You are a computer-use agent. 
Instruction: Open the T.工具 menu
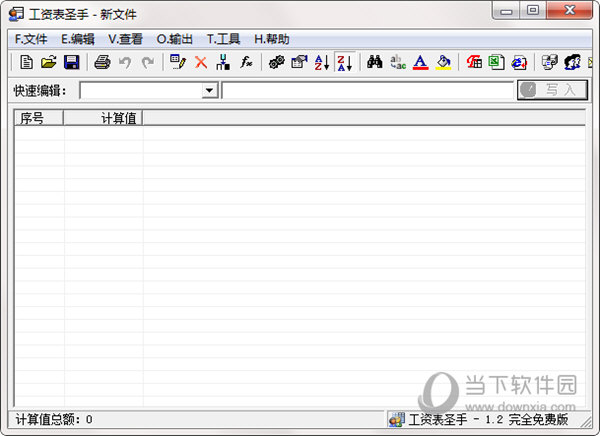223,39
